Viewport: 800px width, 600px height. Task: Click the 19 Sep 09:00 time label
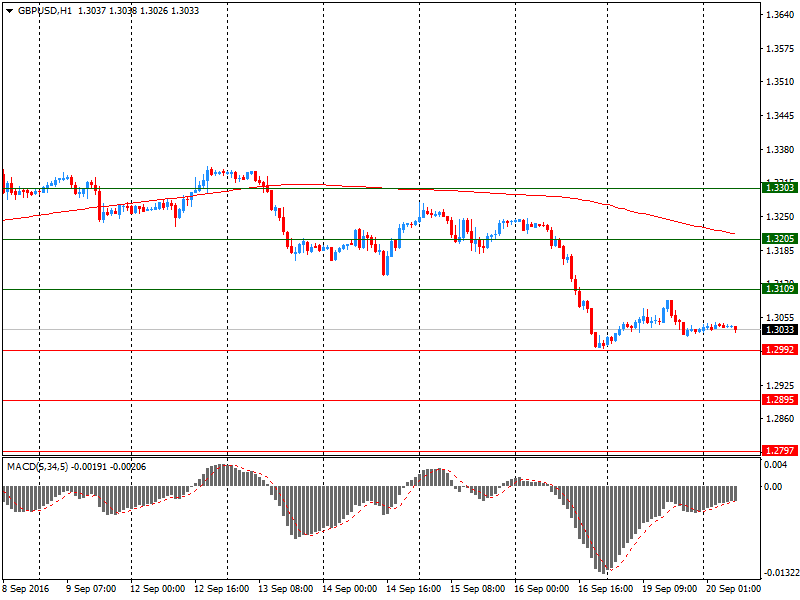669,589
